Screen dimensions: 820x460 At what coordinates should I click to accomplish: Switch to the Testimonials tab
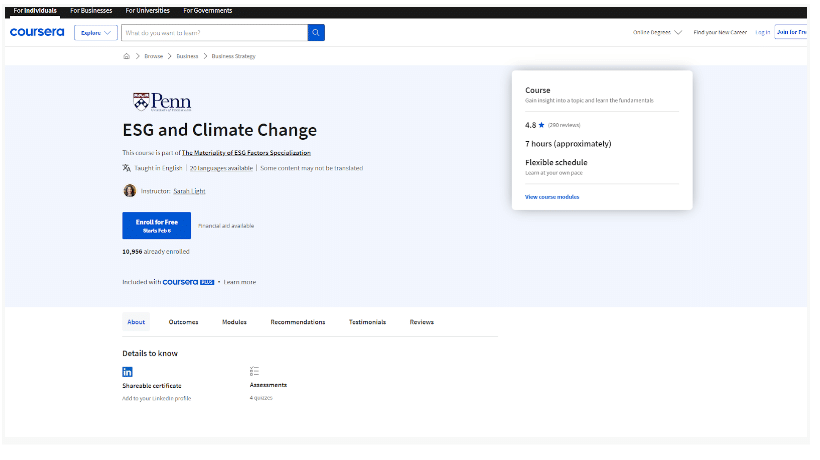pyautogui.click(x=367, y=322)
